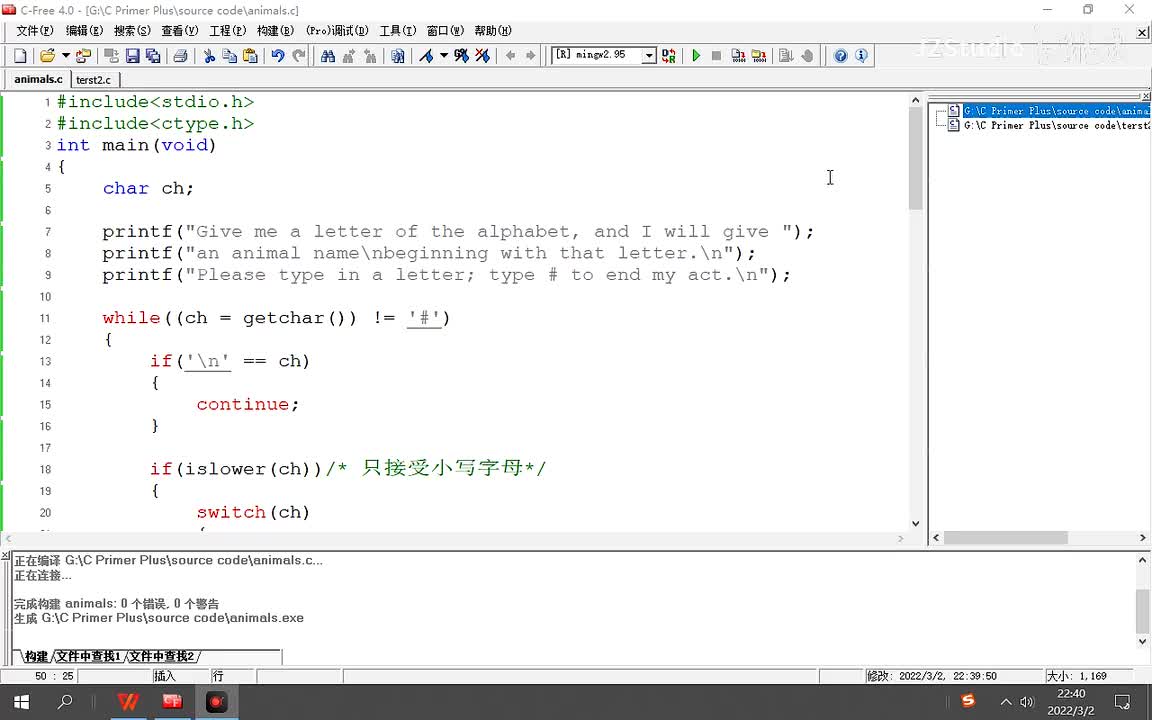
Task: Select animals.c in the file list panel
Action: click(x=1056, y=111)
